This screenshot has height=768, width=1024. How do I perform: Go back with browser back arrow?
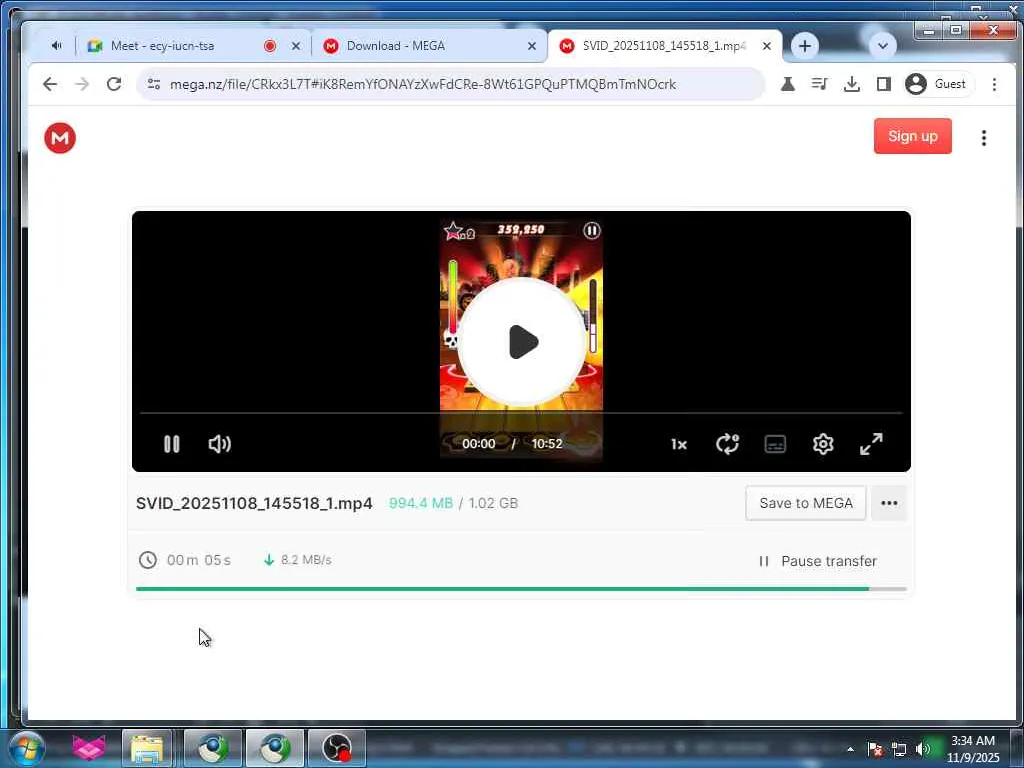50,84
